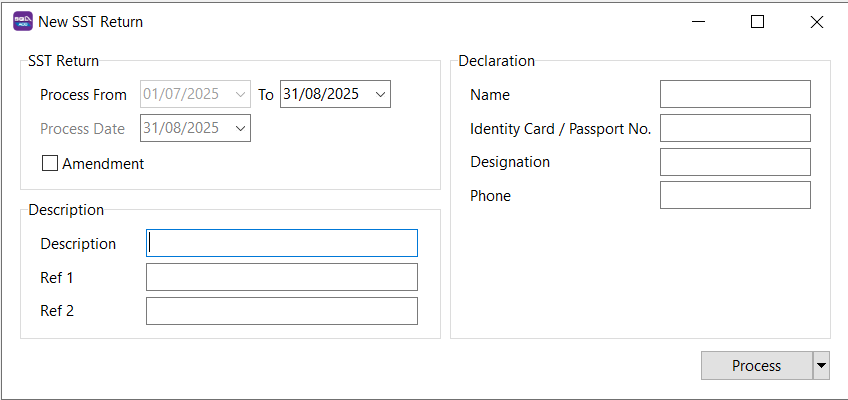The height and width of the screenshot is (400, 848).
Task: Click the Process Date value field
Action: pyautogui.click(x=184, y=128)
